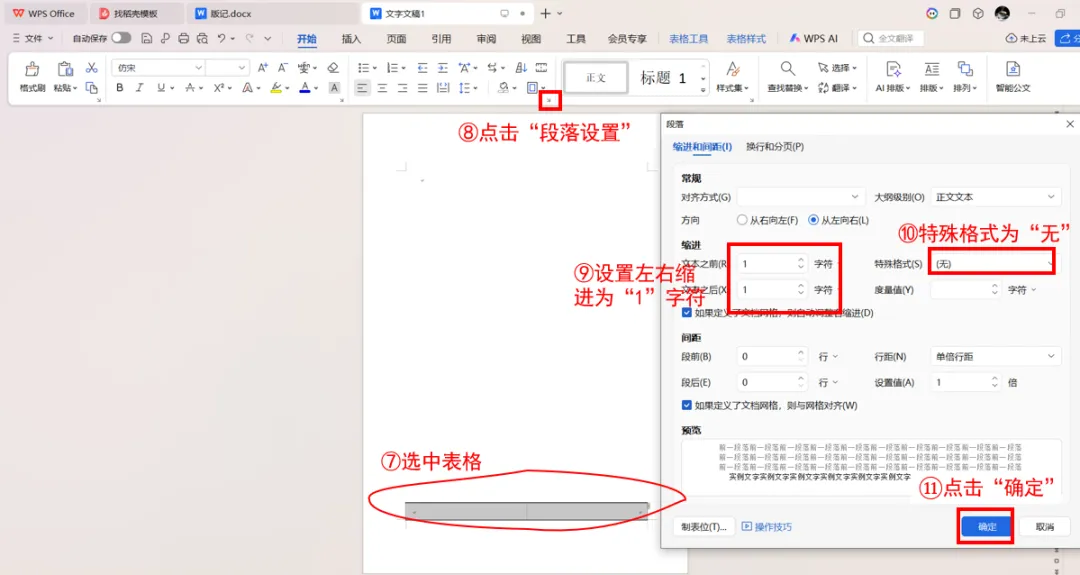Open the Tips (操作技巧) link
The image size is (1080, 575).
pos(767,527)
